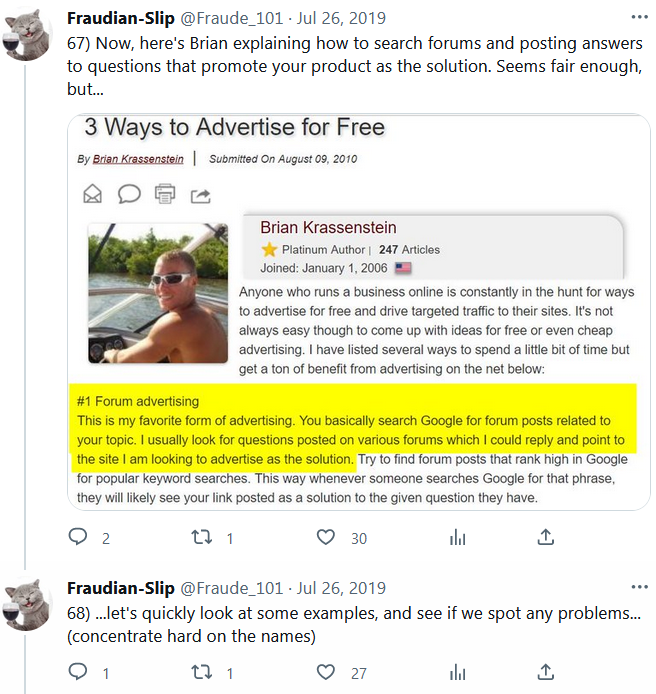Open more options menu for tweet 68
Viewport: 656px width, 694px height.
(x=639, y=587)
